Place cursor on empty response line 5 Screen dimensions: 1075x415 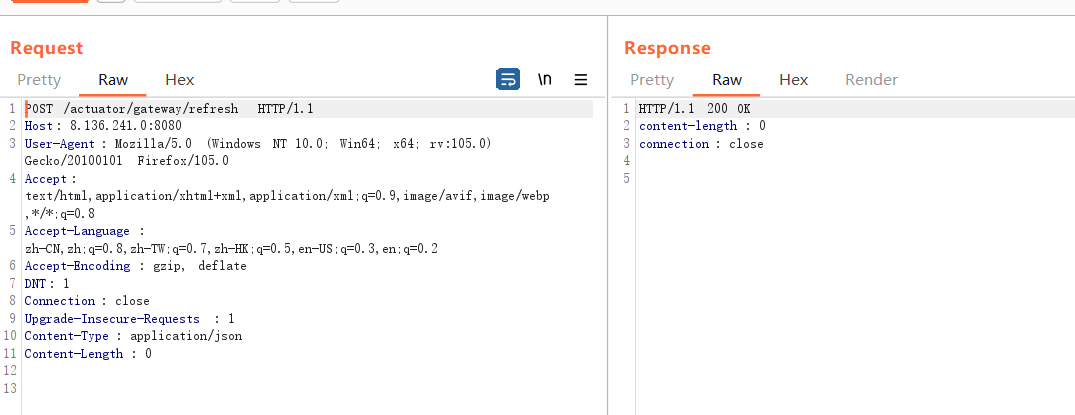pyautogui.click(x=856, y=178)
